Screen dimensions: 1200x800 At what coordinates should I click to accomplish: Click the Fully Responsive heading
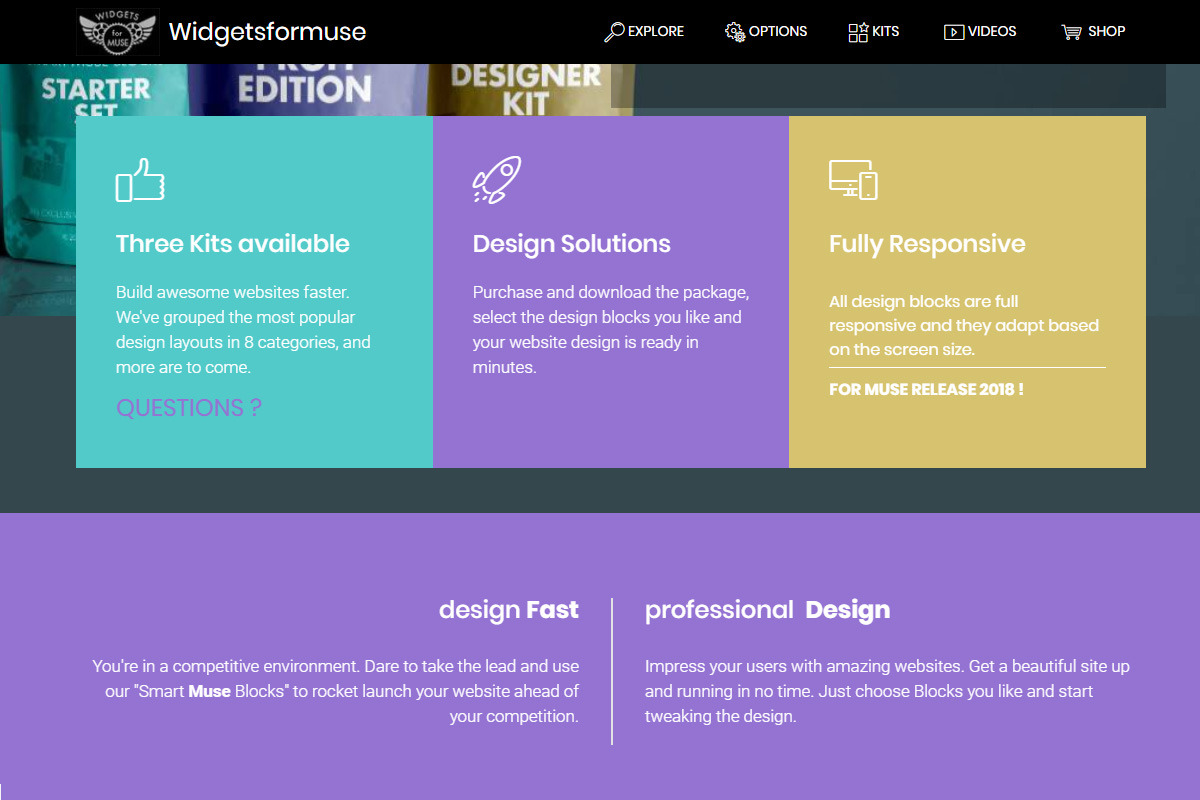tap(927, 244)
